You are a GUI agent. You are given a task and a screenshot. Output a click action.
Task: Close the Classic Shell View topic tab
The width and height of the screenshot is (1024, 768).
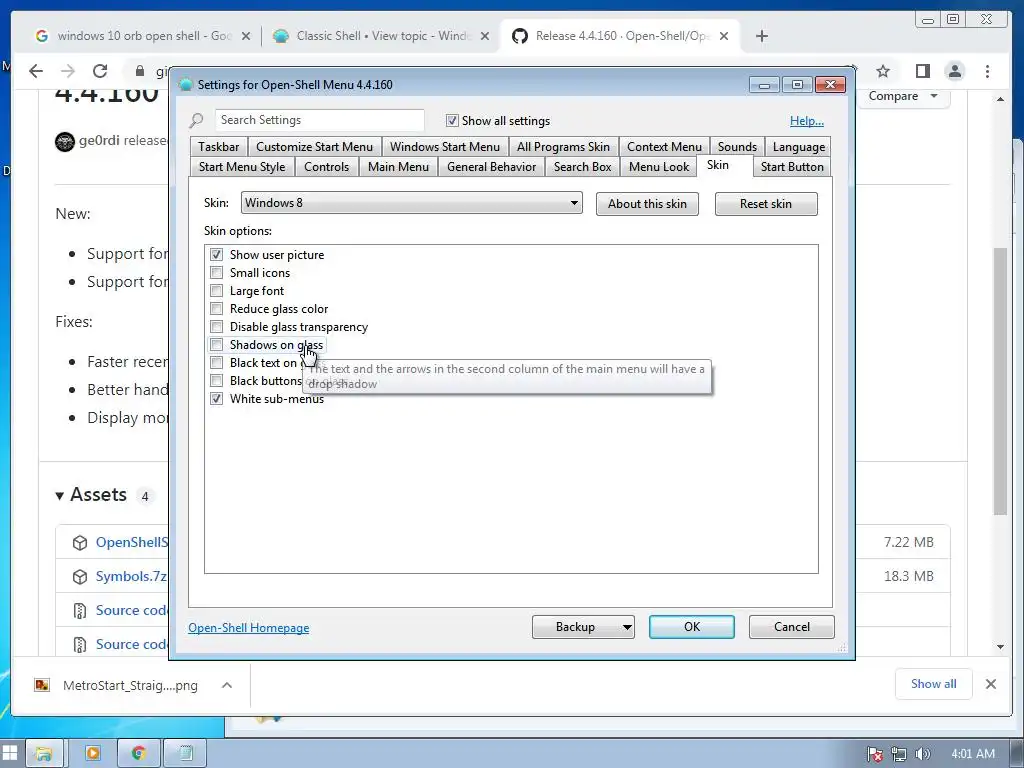485,36
